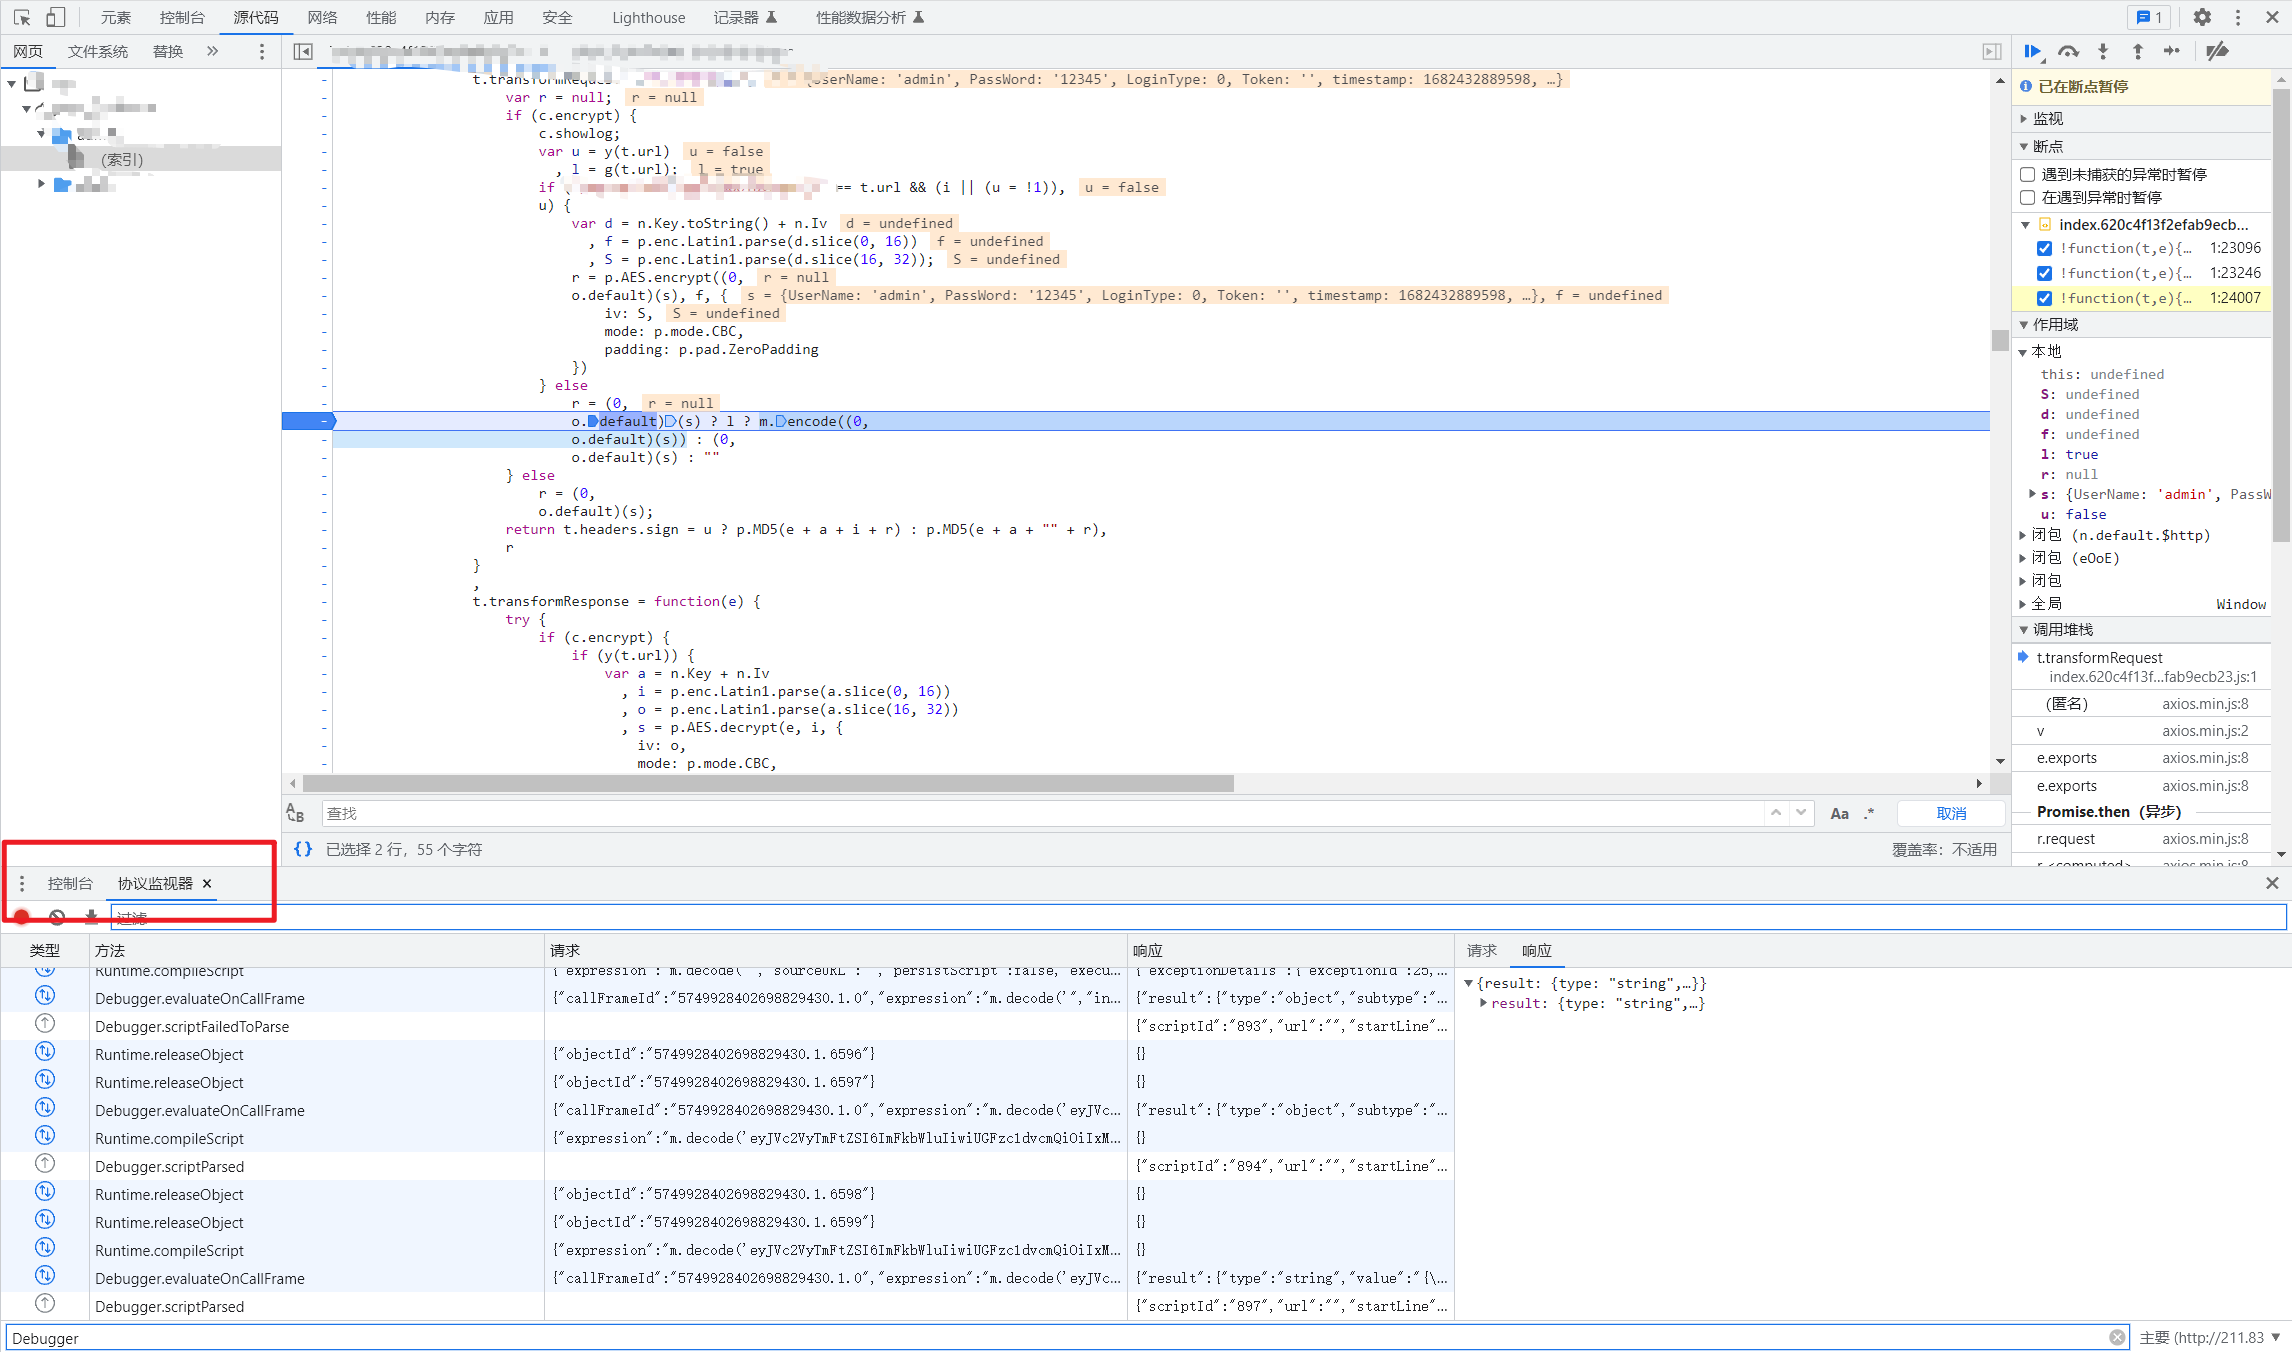
Task: Show the Request (请求) detail tab
Action: [1481, 950]
